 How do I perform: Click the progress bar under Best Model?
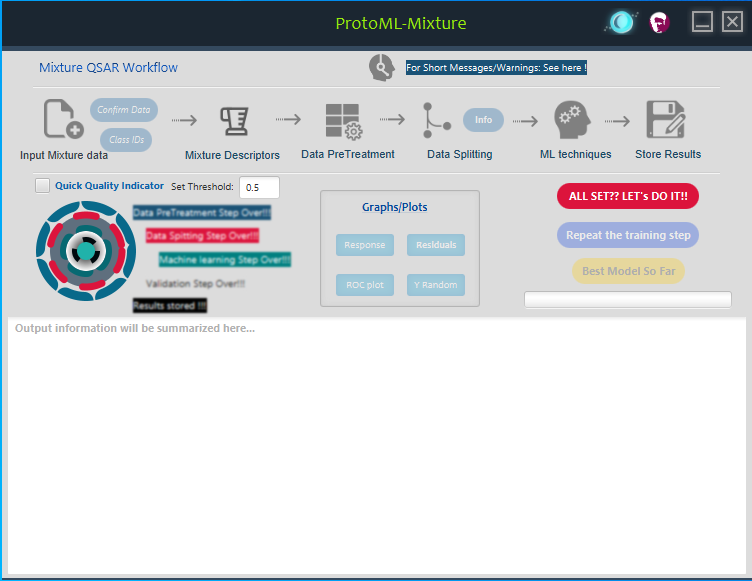click(x=628, y=300)
